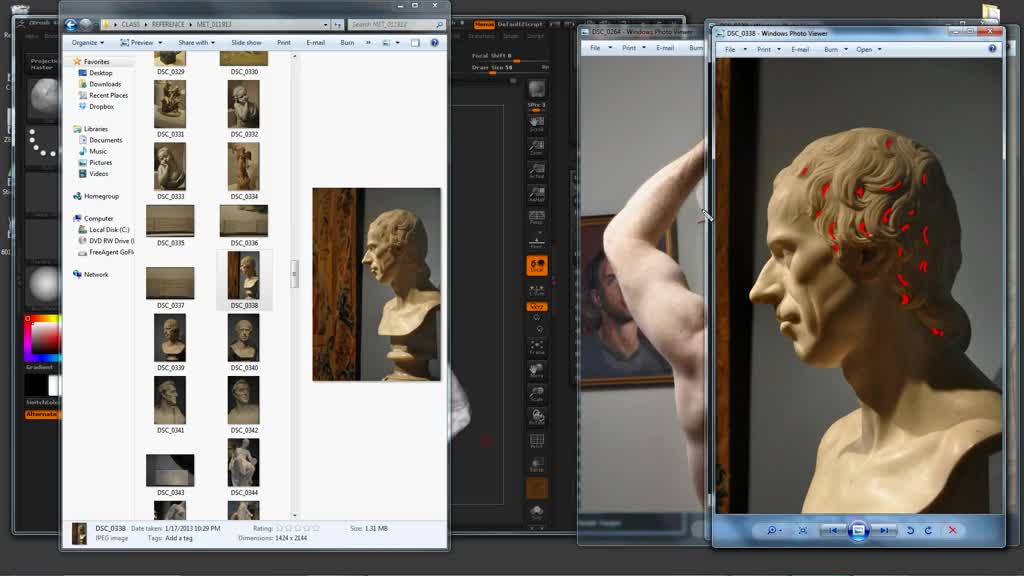This screenshot has width=1024, height=576.
Task: Adjust the ZBrush Focal Shift slider
Action: [x=510, y=57]
